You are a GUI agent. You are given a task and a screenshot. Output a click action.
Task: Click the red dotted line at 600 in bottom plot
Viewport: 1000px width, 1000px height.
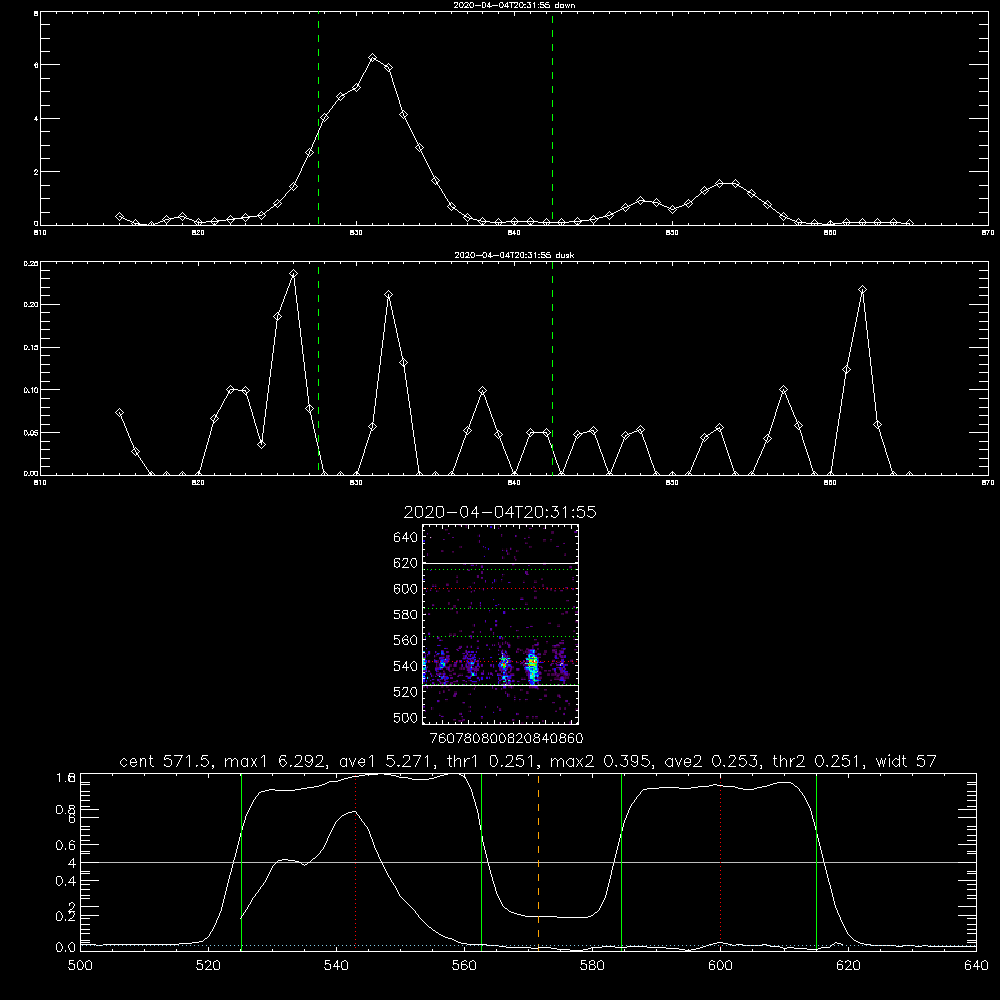click(x=721, y=861)
